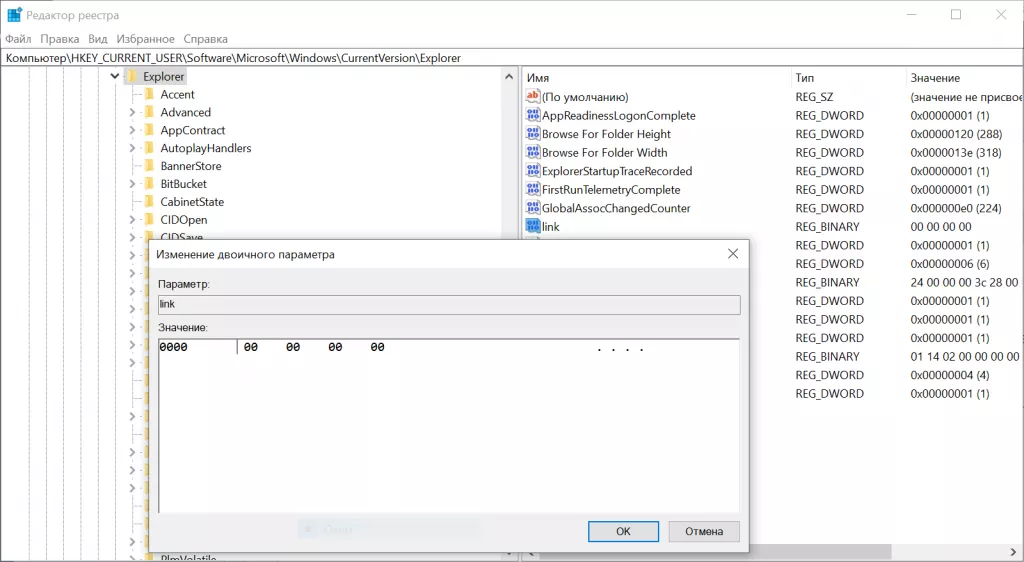
Task: Select the CabinetState key in tree
Action: pos(192,202)
